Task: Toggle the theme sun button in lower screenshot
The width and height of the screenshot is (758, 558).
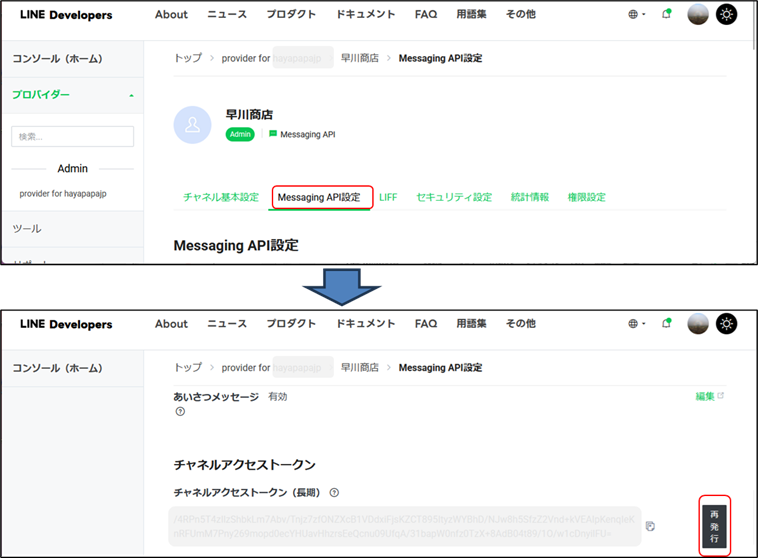Action: coord(726,324)
